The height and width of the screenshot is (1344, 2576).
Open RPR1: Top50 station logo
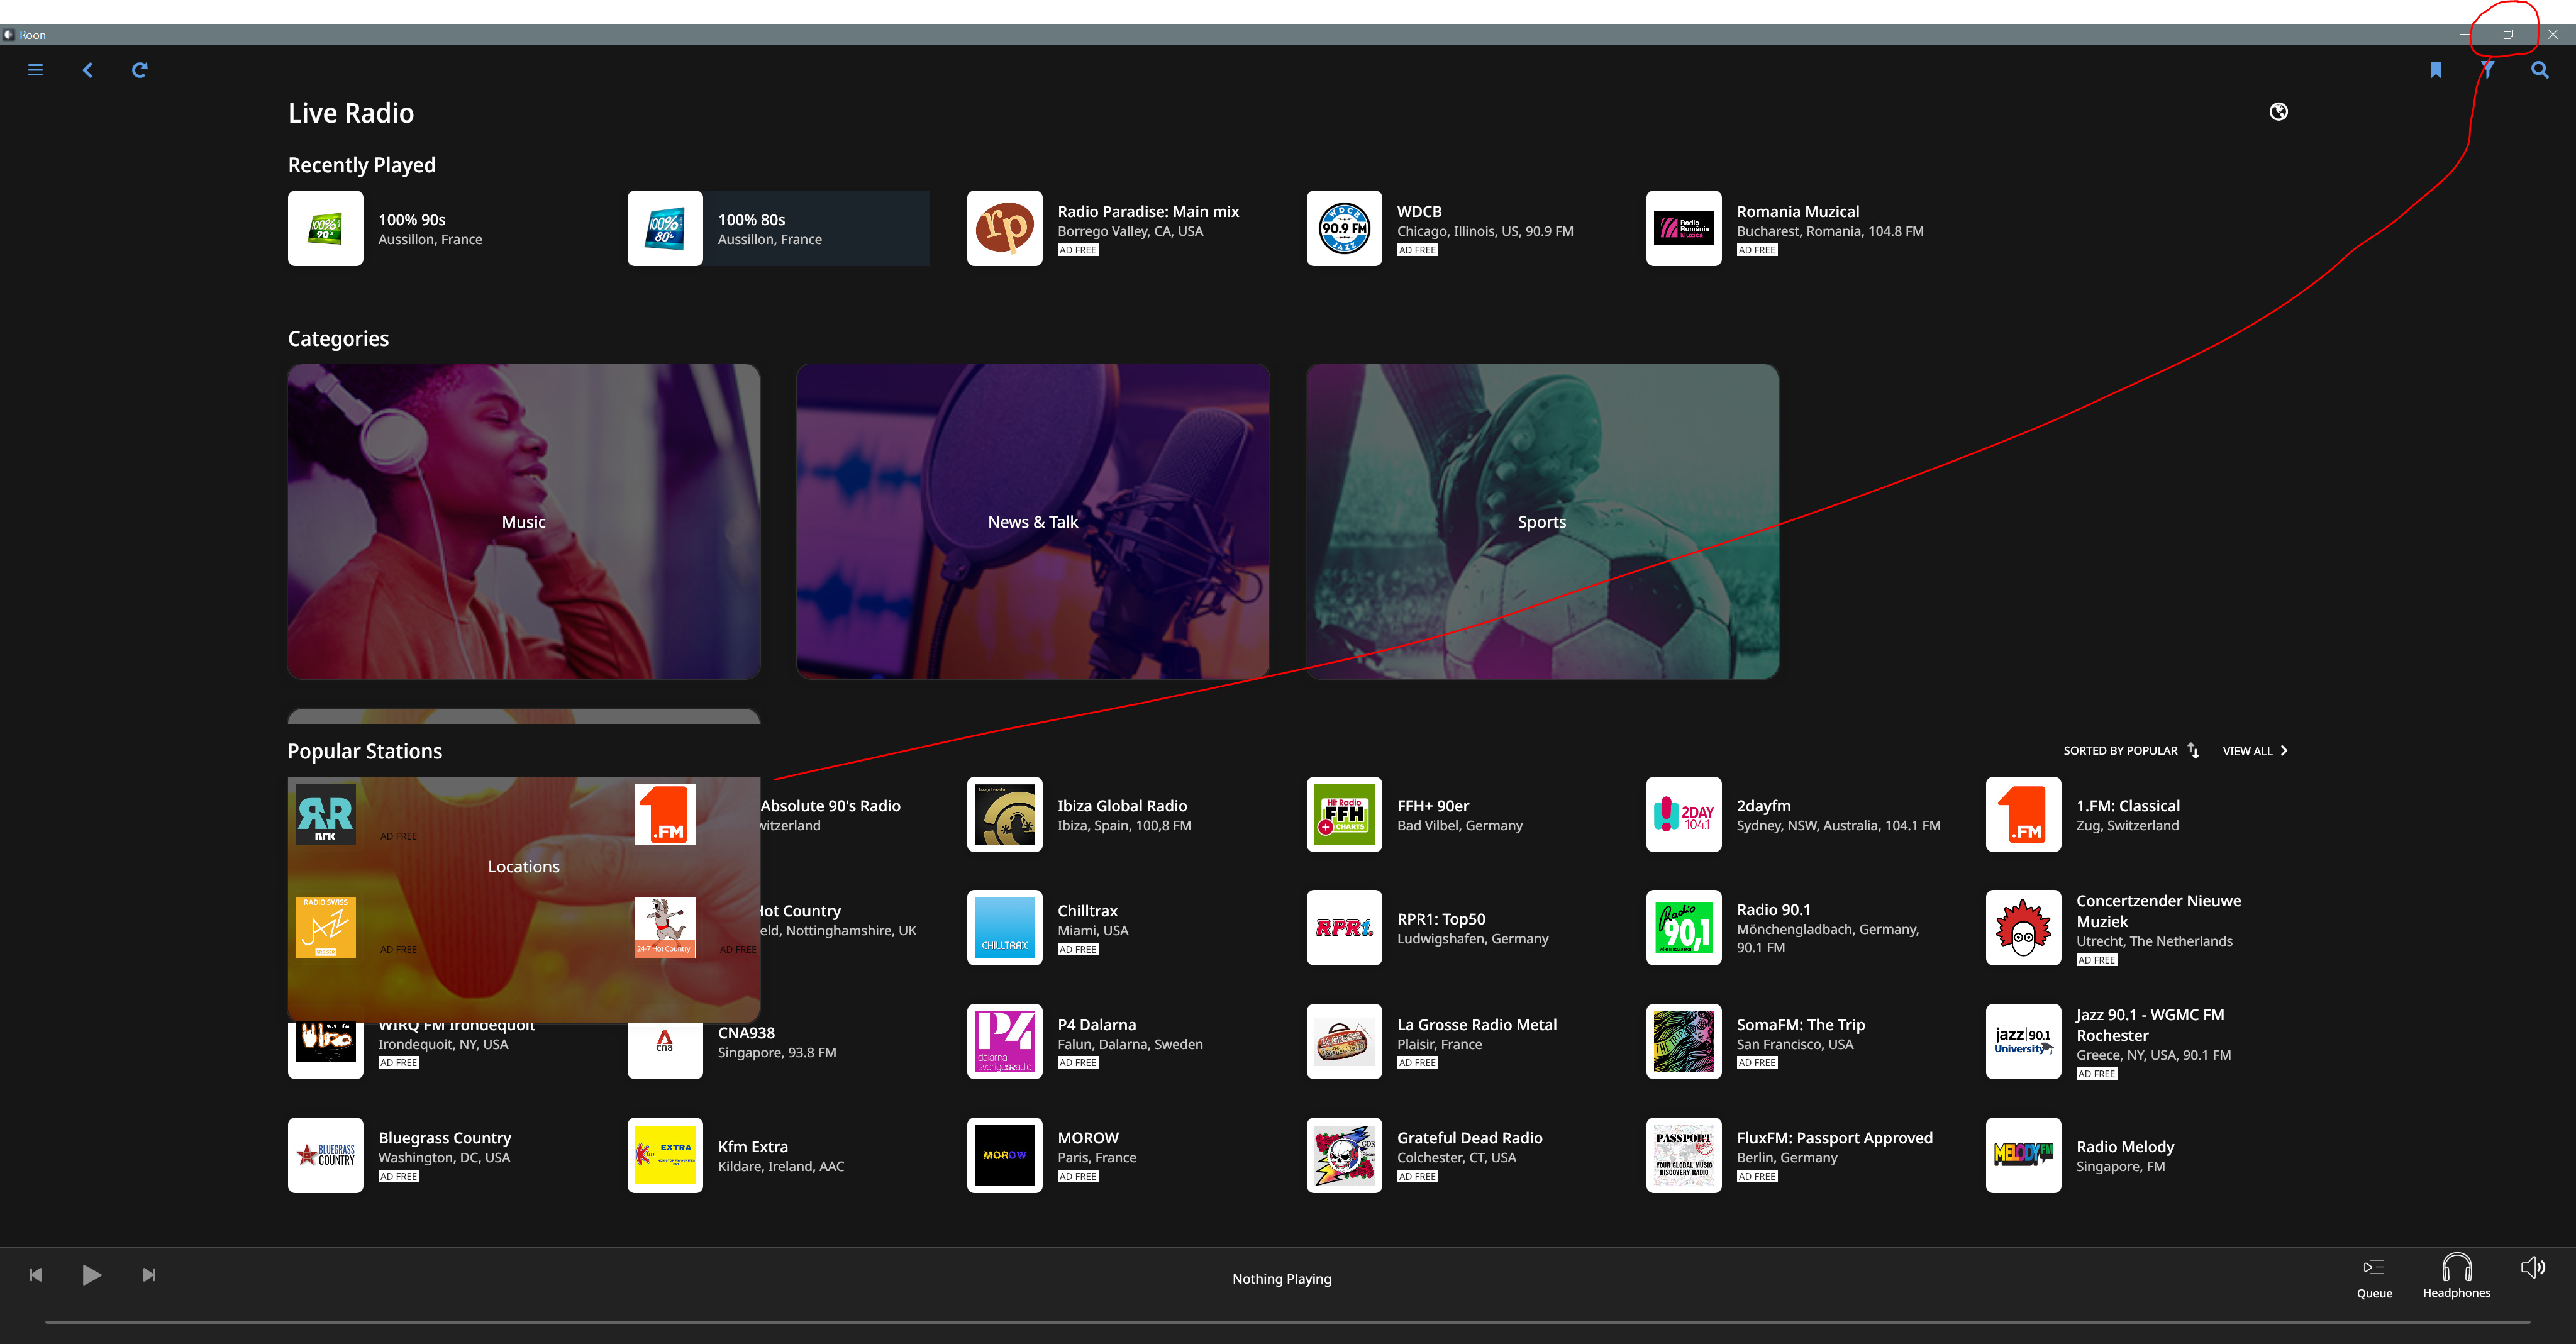1344,928
